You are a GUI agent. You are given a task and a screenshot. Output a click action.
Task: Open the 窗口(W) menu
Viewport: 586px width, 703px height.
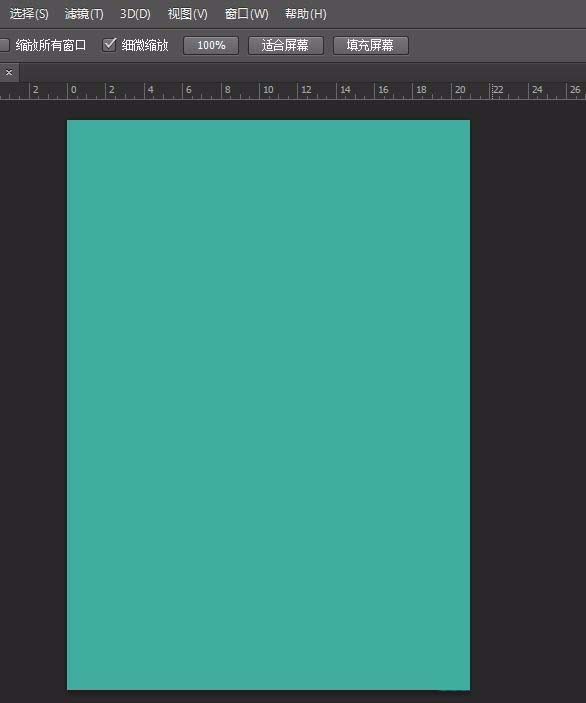point(246,14)
